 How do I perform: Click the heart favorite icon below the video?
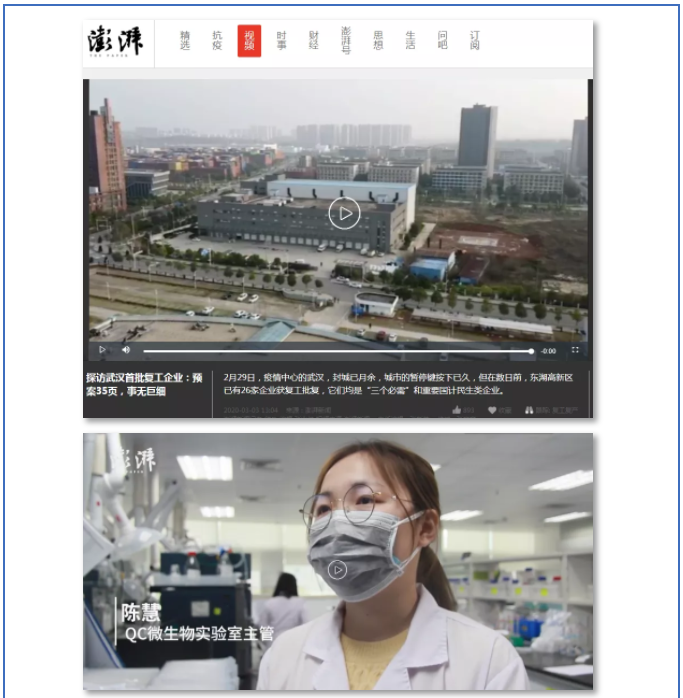(493, 410)
